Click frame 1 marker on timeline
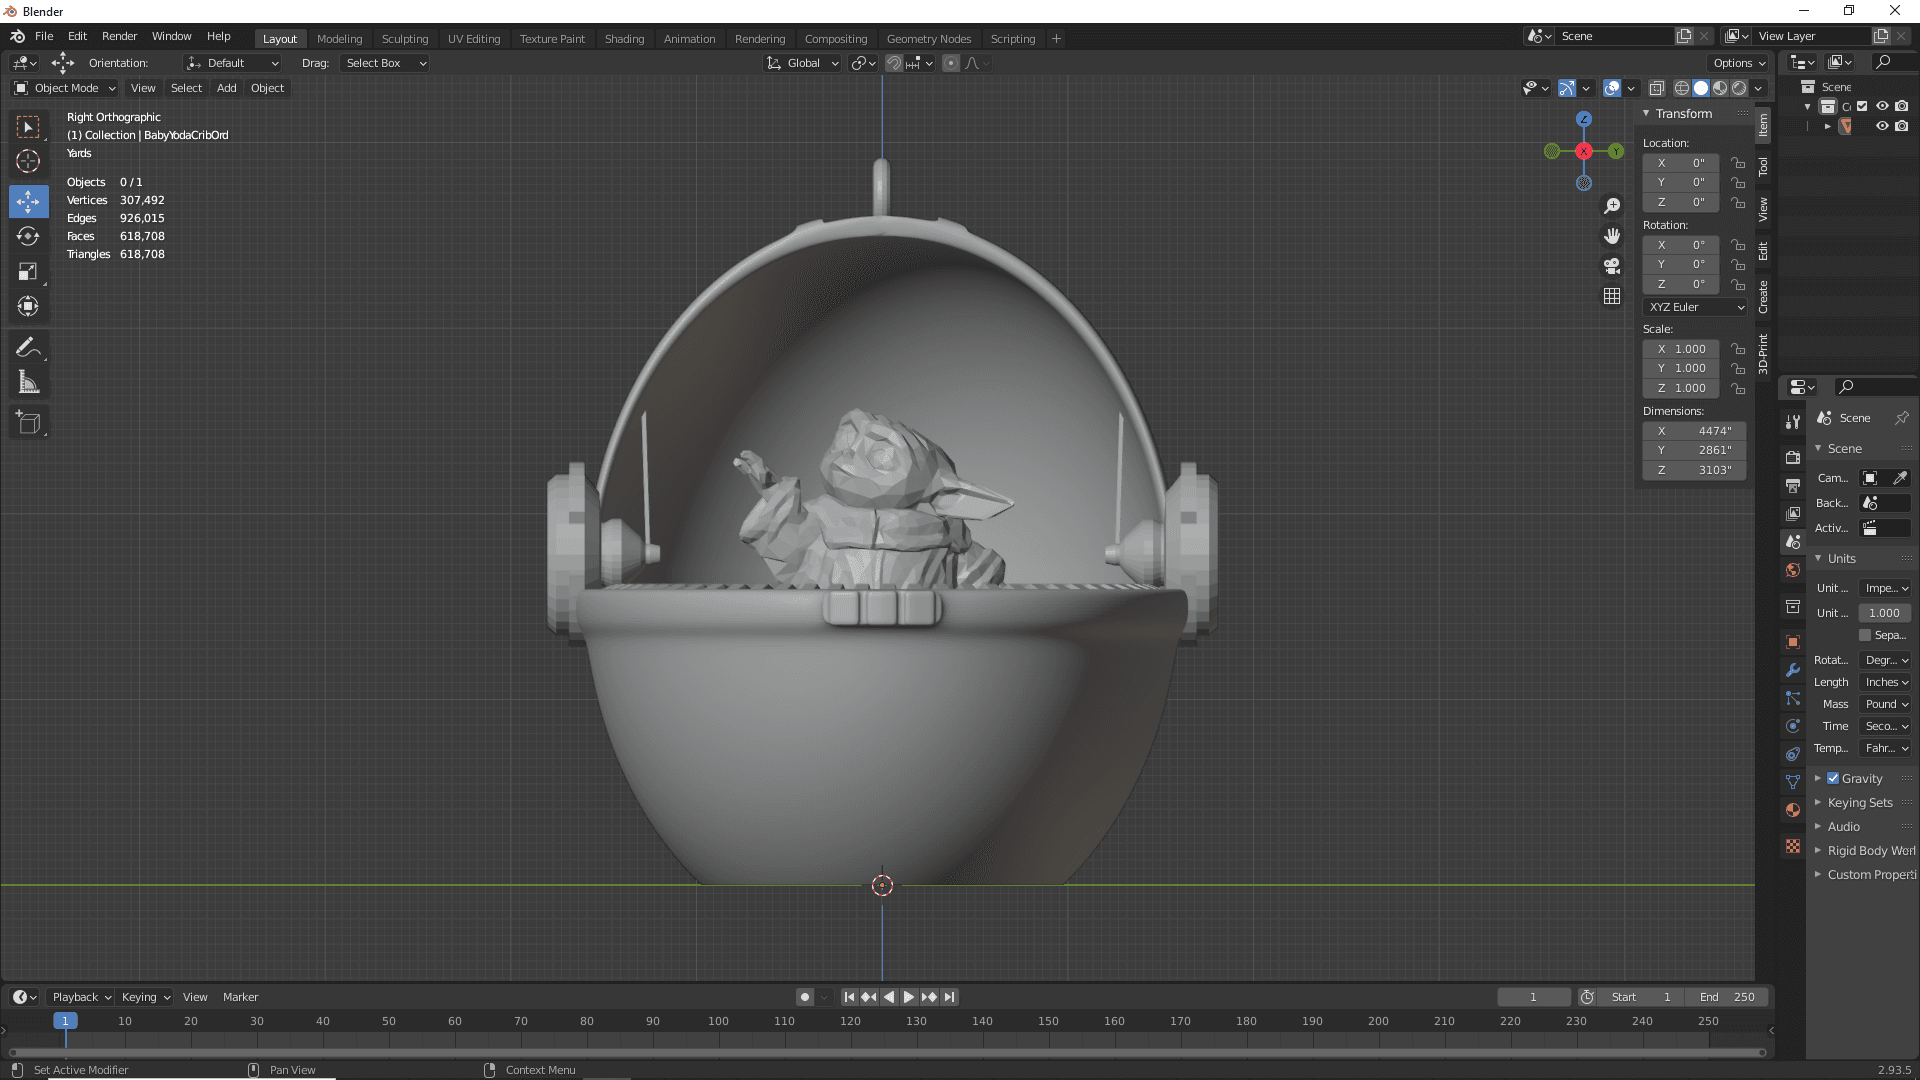 (63, 1021)
